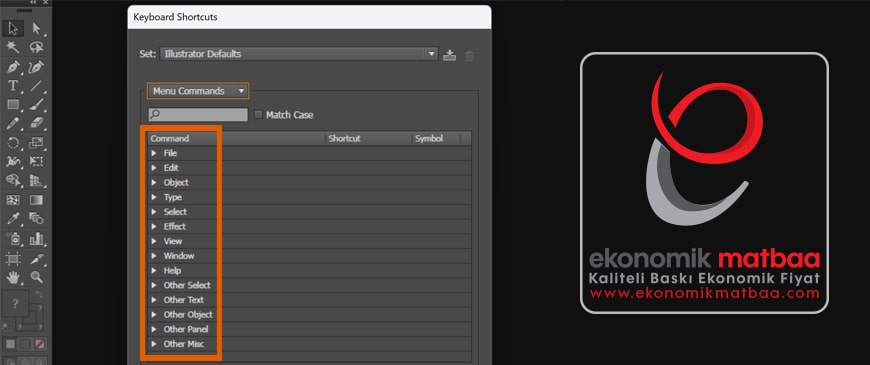Select the Line Segment tool

tap(37, 85)
